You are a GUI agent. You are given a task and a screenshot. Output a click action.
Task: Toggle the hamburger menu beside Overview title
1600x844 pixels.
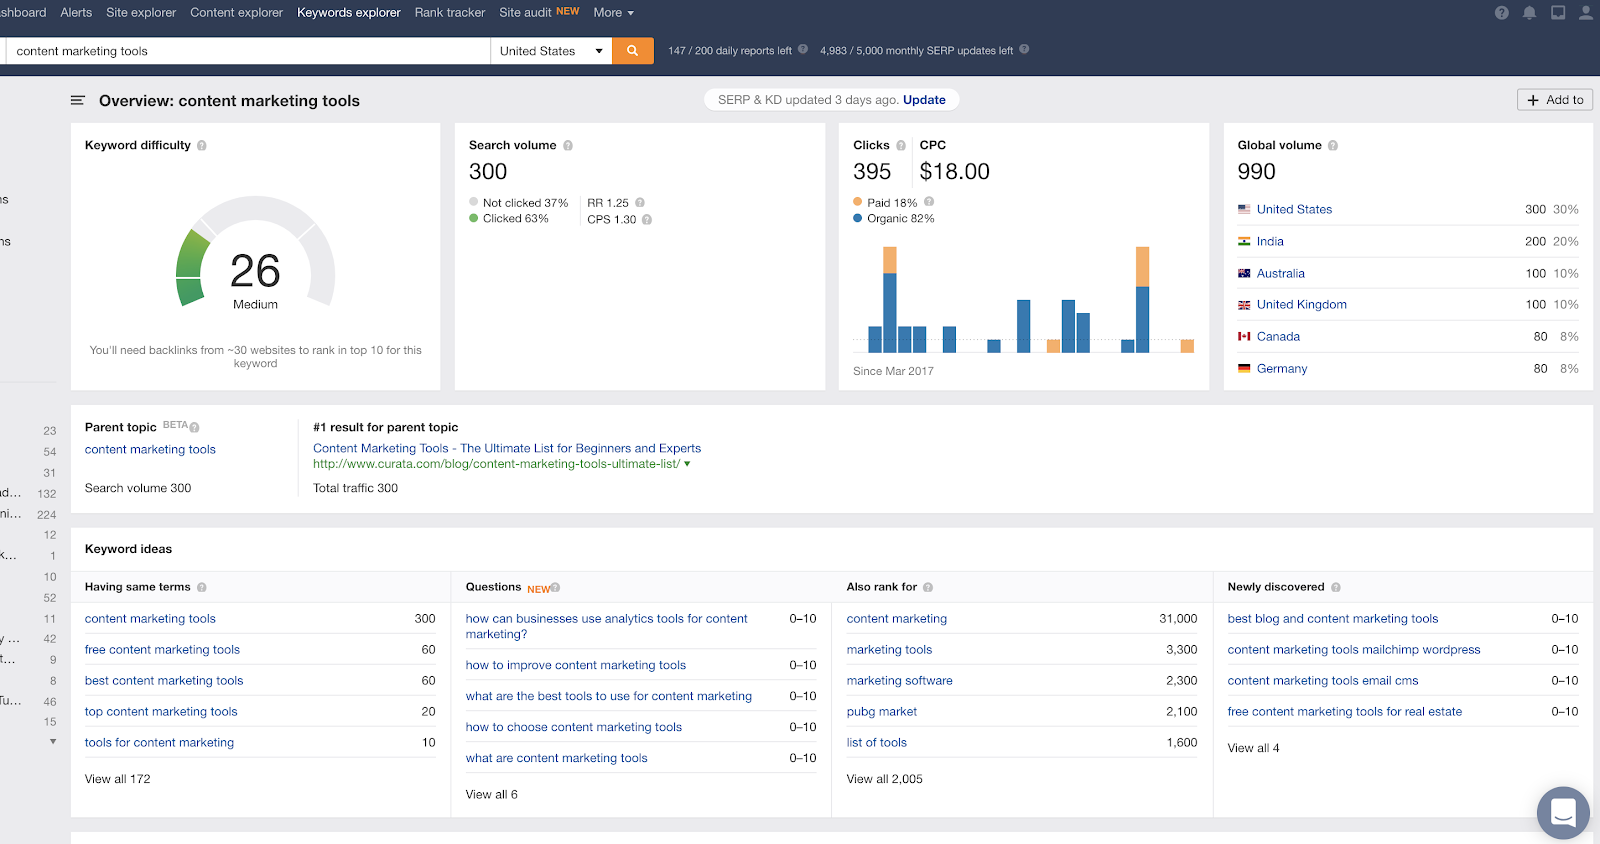pyautogui.click(x=78, y=101)
